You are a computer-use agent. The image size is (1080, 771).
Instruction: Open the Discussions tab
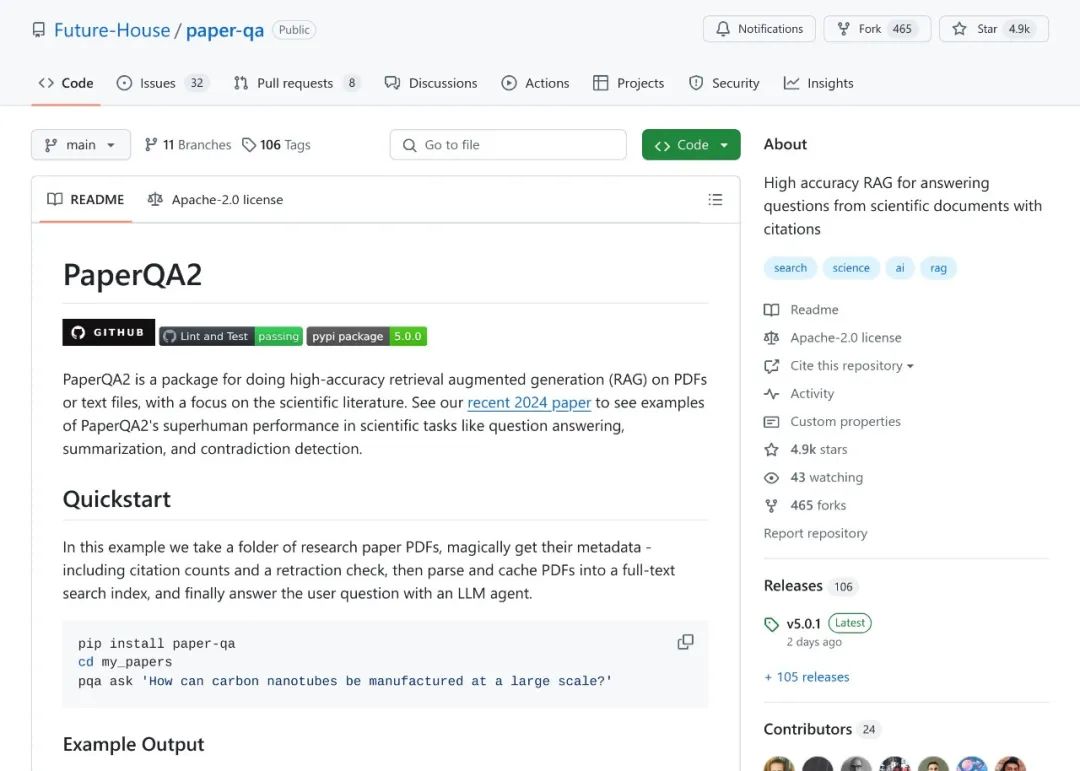click(431, 83)
